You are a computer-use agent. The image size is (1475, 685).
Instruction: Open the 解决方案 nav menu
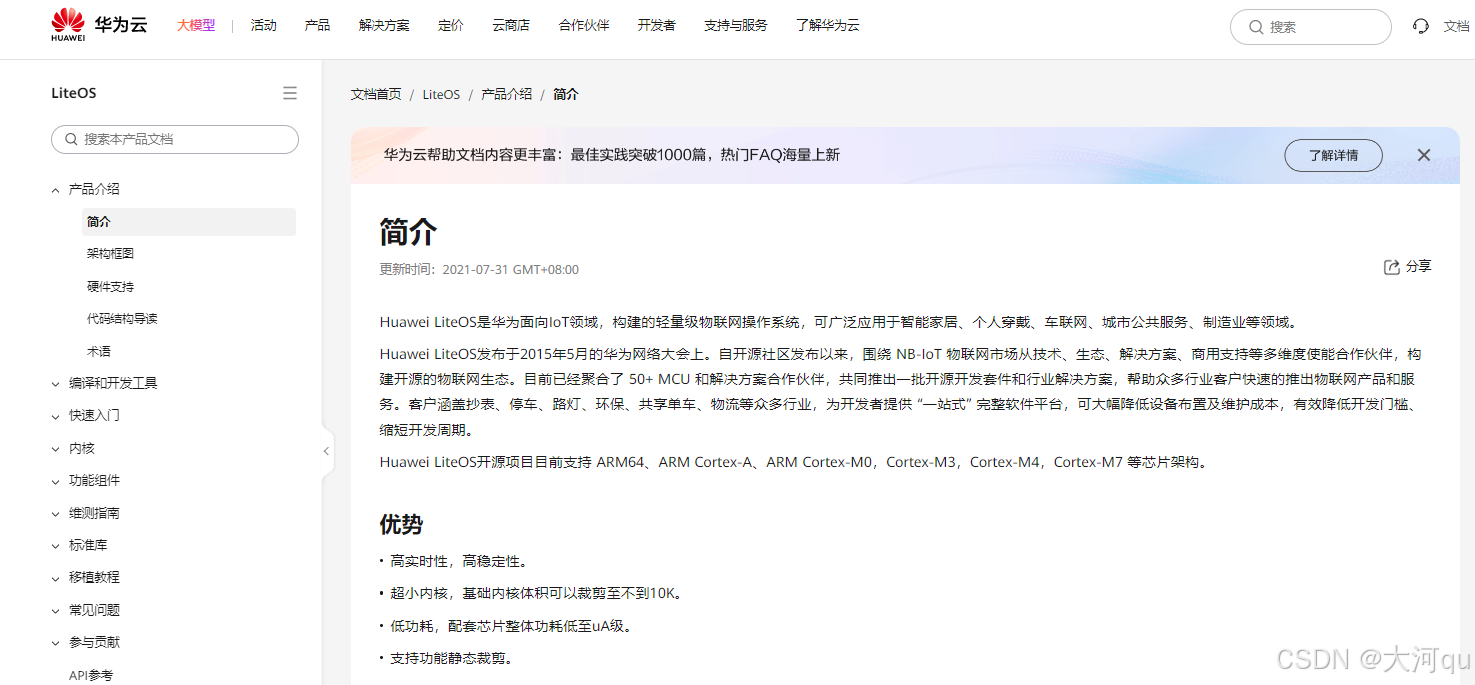(384, 25)
